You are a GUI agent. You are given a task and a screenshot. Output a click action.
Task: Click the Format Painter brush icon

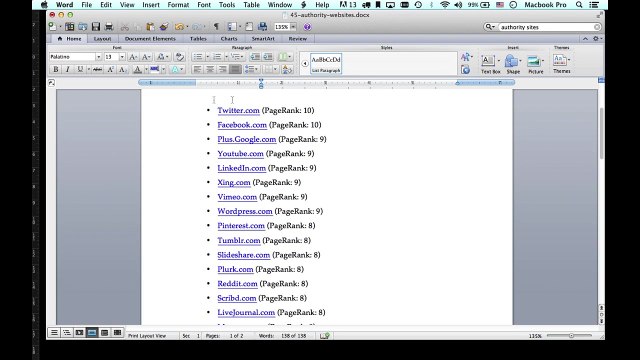click(164, 27)
